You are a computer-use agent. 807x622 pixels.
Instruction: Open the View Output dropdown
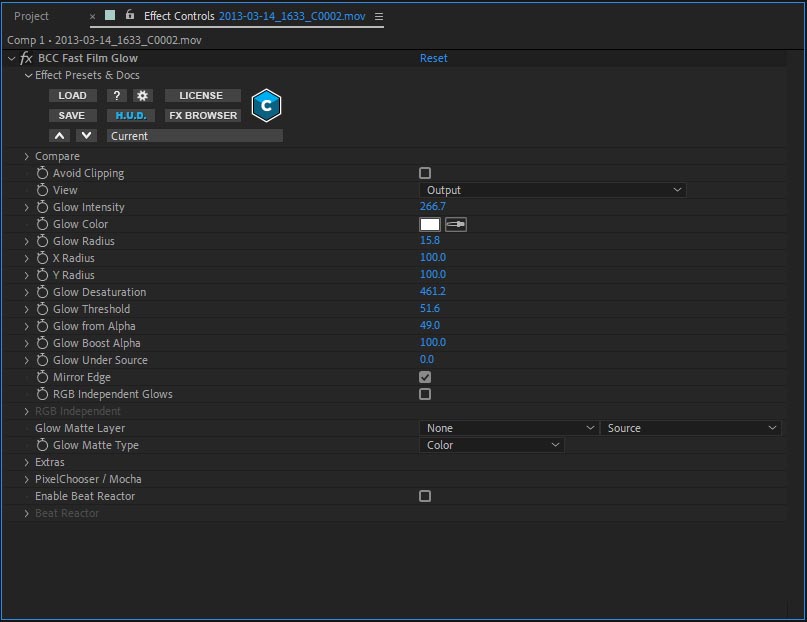[552, 190]
